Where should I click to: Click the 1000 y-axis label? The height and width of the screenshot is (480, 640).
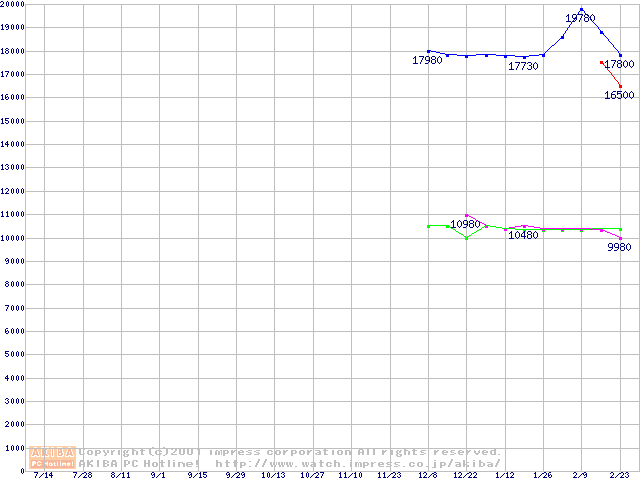coord(15,448)
